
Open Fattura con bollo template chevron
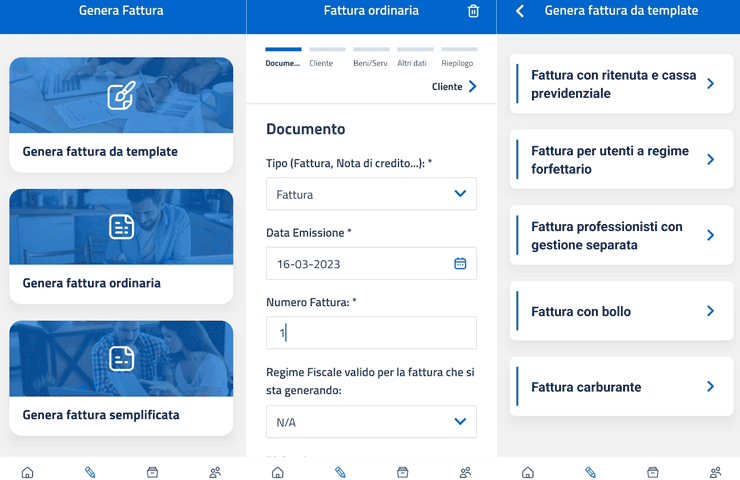710,311
